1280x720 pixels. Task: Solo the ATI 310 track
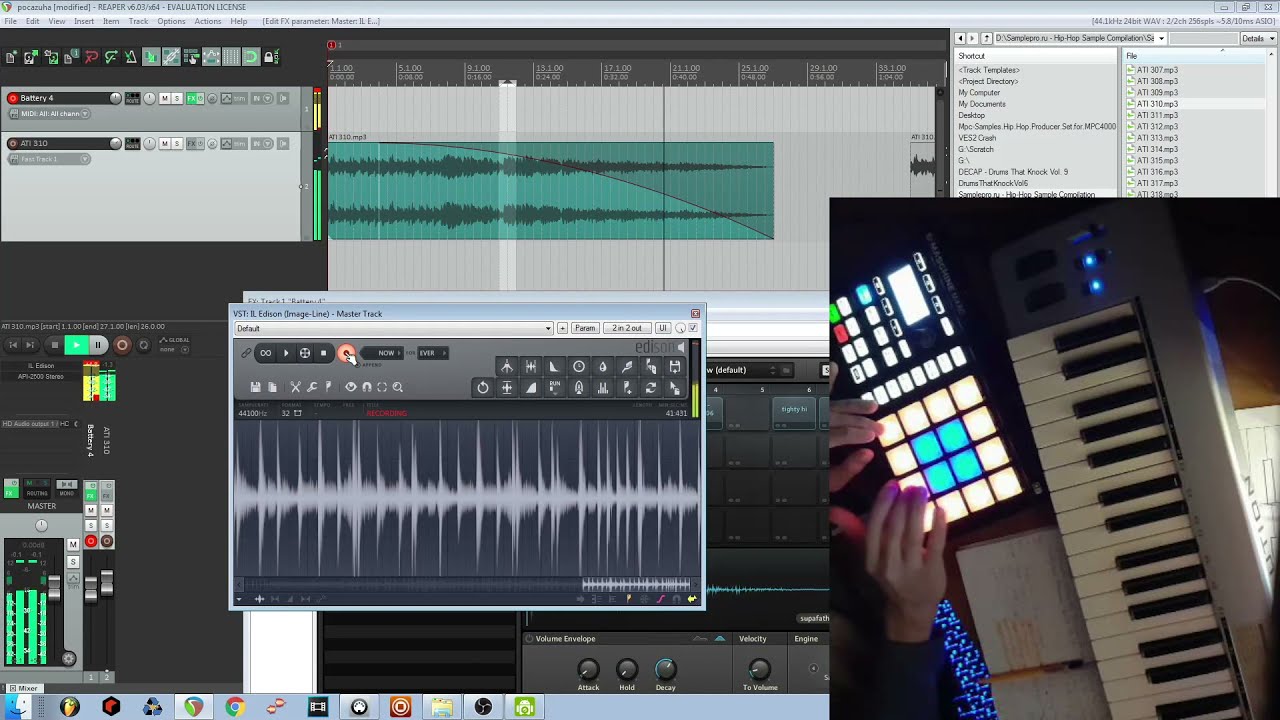click(177, 143)
